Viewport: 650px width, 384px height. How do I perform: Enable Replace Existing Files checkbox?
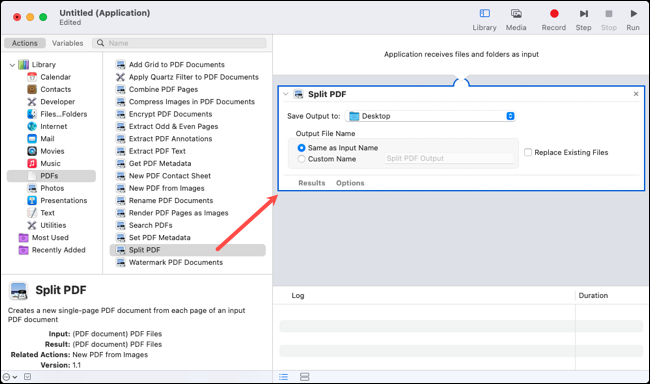(528, 152)
